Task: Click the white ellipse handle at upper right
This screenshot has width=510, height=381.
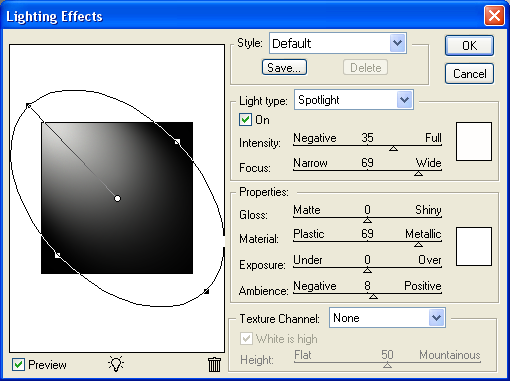Action: coord(177,142)
